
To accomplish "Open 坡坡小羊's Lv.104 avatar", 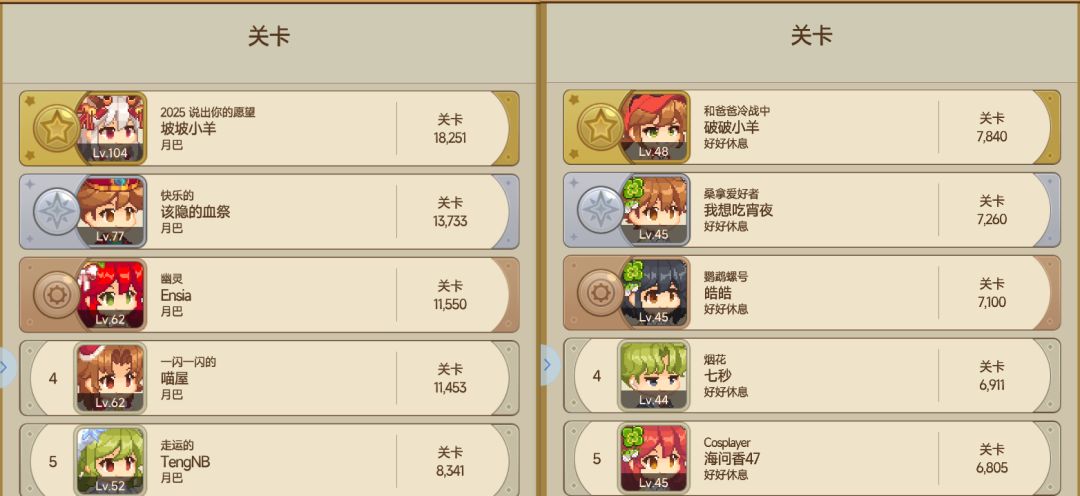I will pyautogui.click(x=111, y=128).
